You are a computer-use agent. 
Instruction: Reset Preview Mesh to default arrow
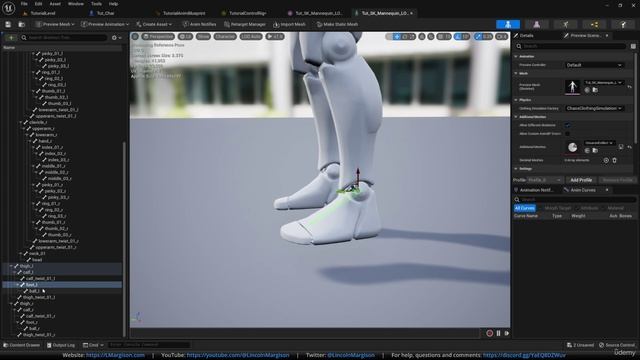click(x=629, y=87)
